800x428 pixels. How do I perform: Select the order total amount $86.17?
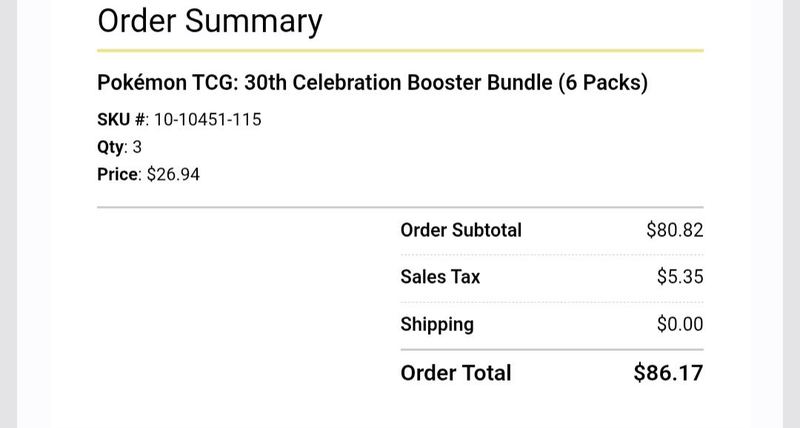pos(668,373)
